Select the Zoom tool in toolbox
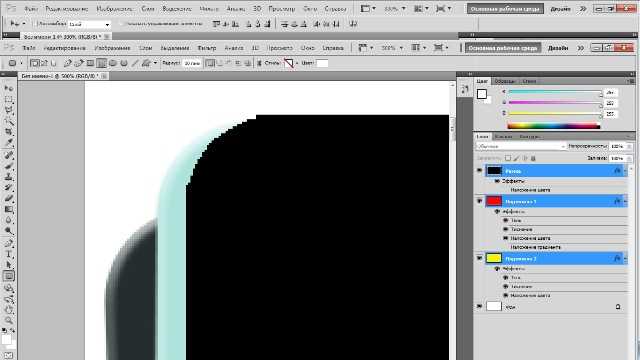This screenshot has width=640, height=360. click(9, 320)
